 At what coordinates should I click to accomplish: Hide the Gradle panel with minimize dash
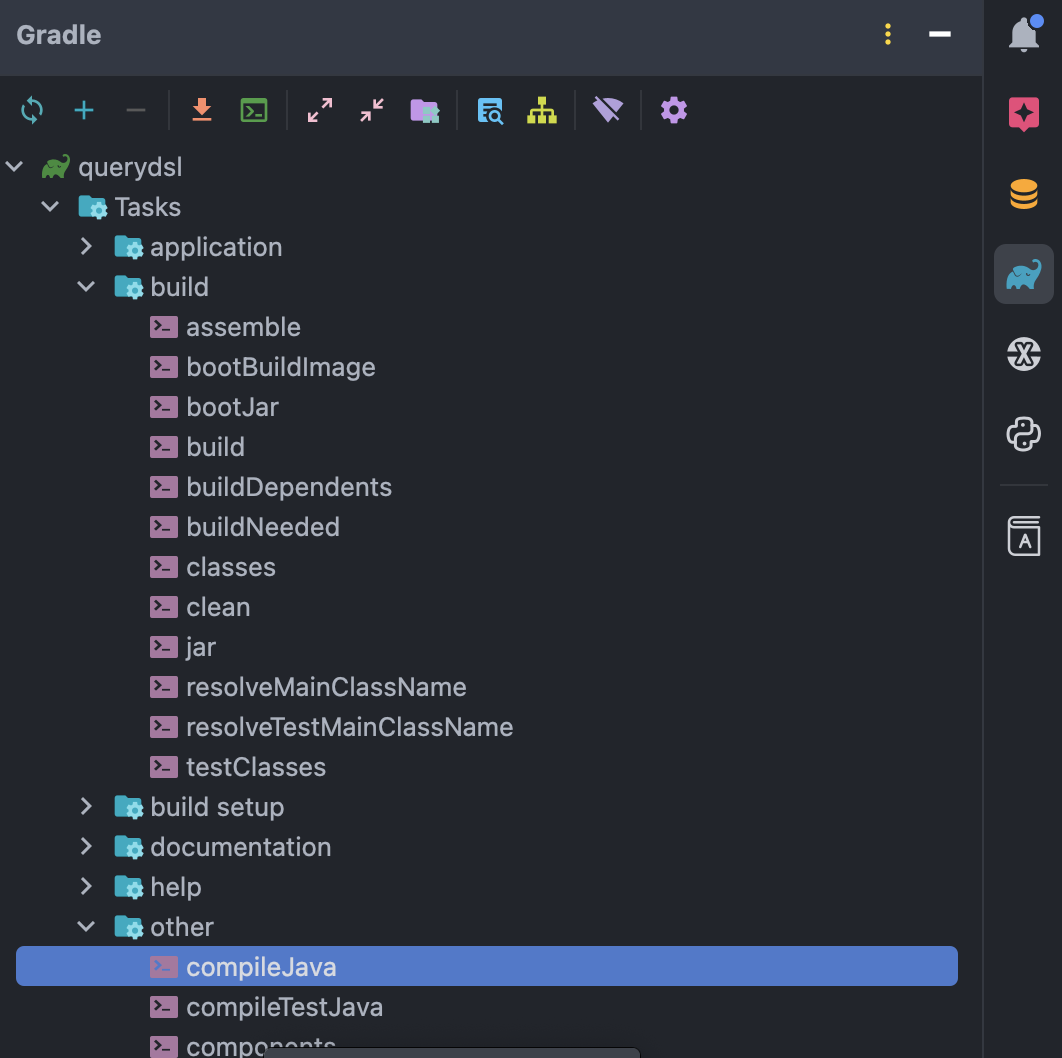[x=940, y=34]
